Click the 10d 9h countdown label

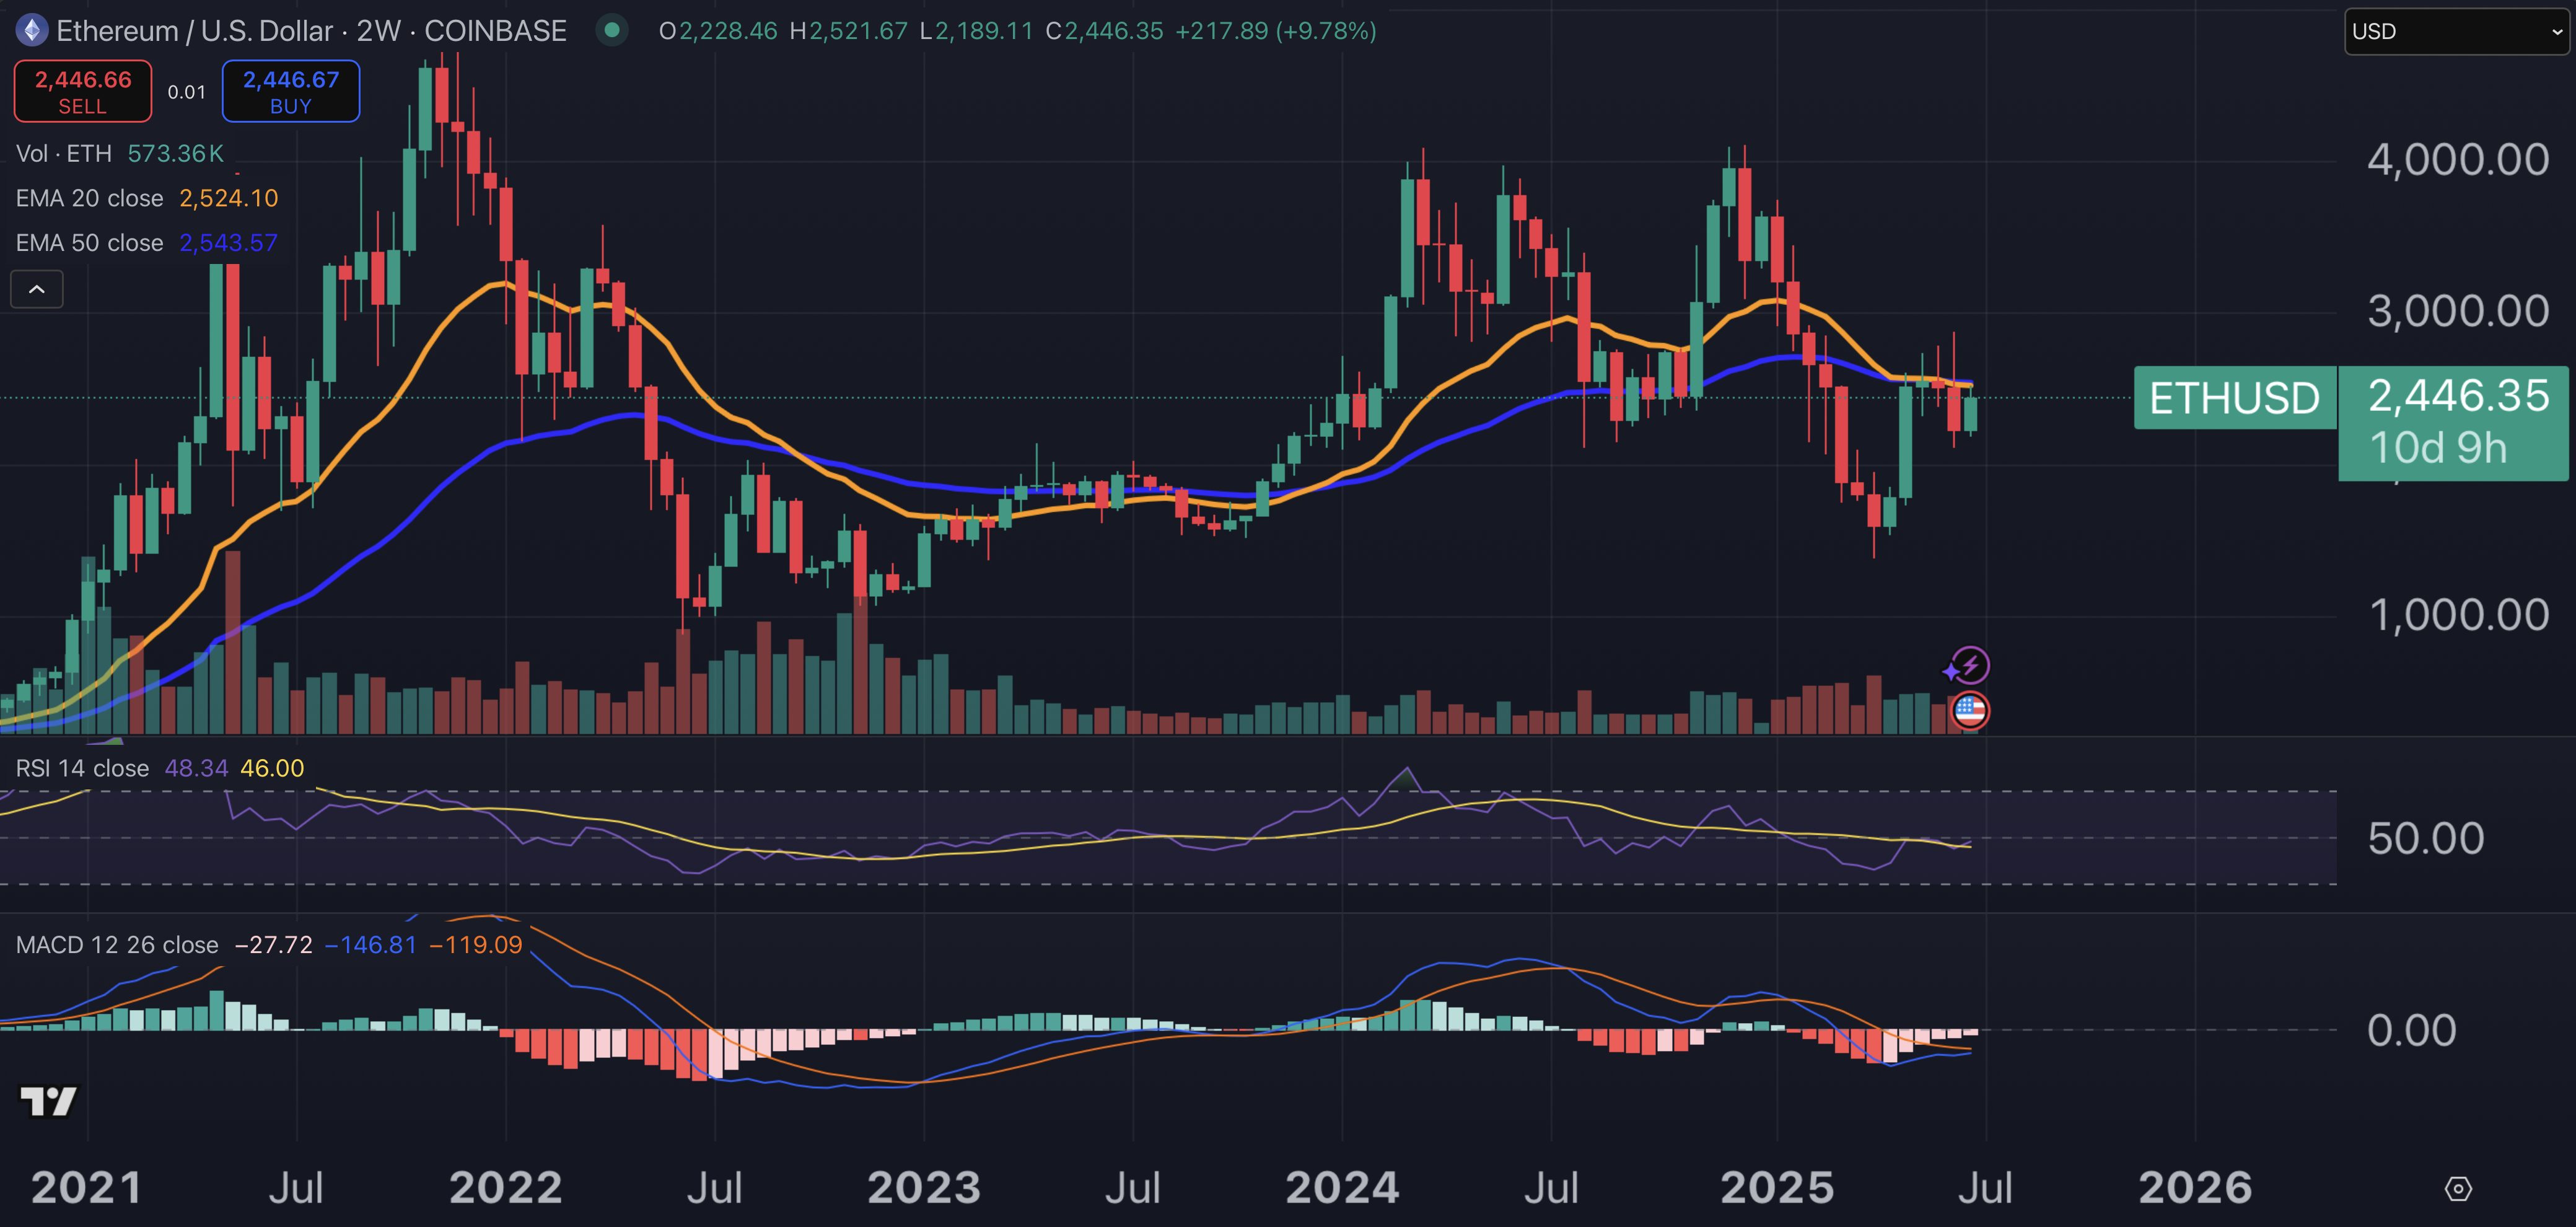pos(2438,448)
